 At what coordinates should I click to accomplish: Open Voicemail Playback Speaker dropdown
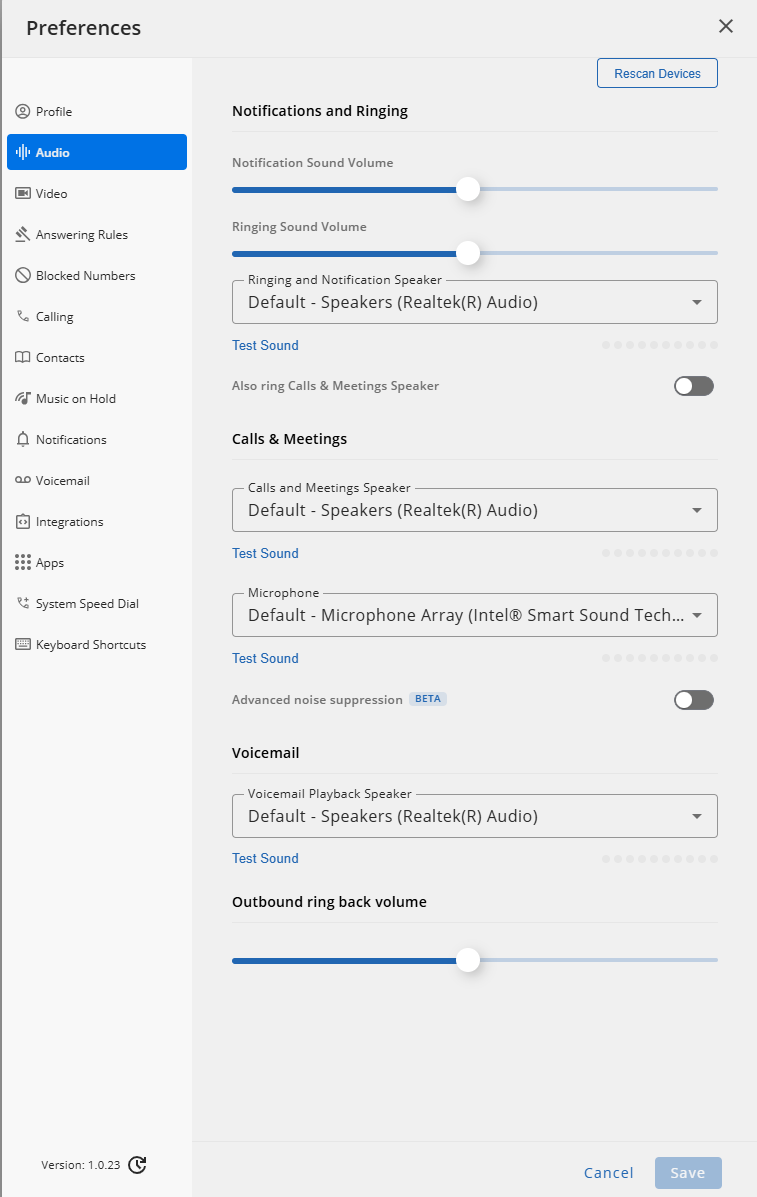pyautogui.click(x=475, y=816)
